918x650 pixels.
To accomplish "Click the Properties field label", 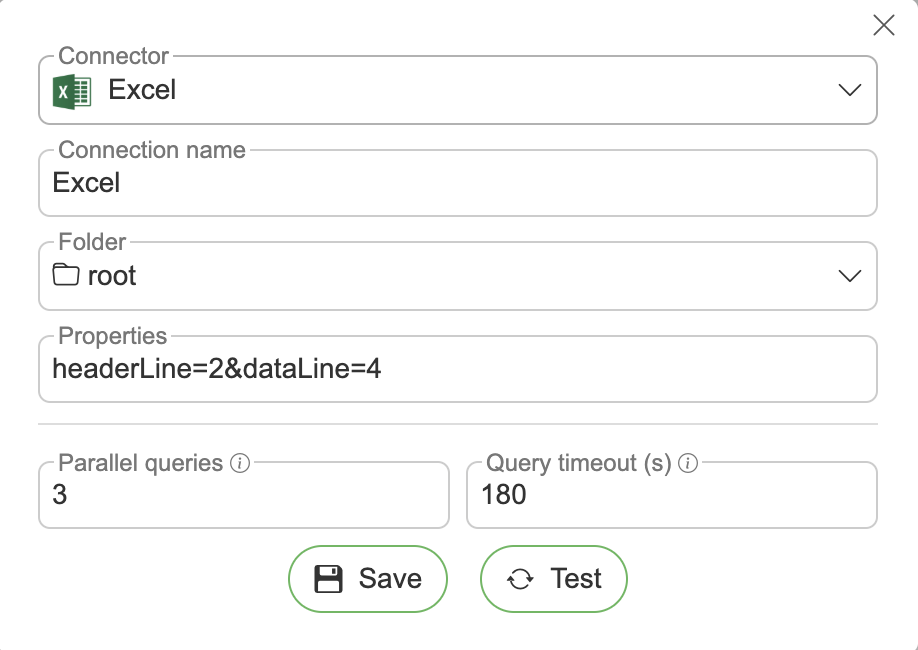I will point(113,336).
